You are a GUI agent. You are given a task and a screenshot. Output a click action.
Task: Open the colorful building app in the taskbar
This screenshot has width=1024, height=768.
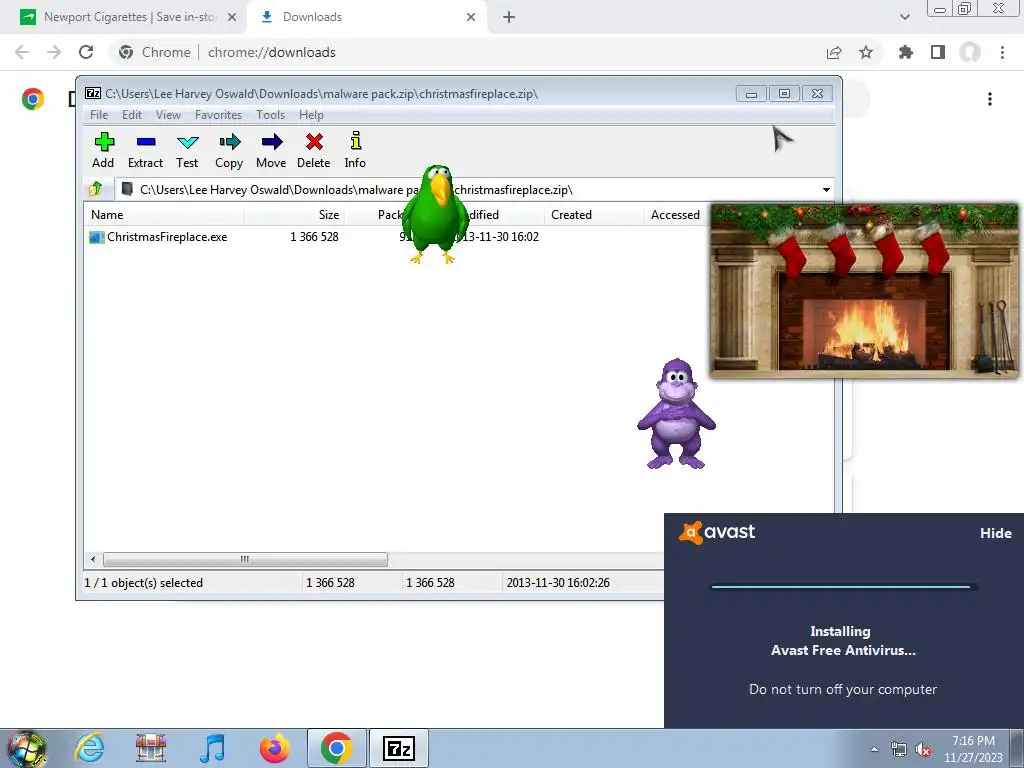[151, 748]
